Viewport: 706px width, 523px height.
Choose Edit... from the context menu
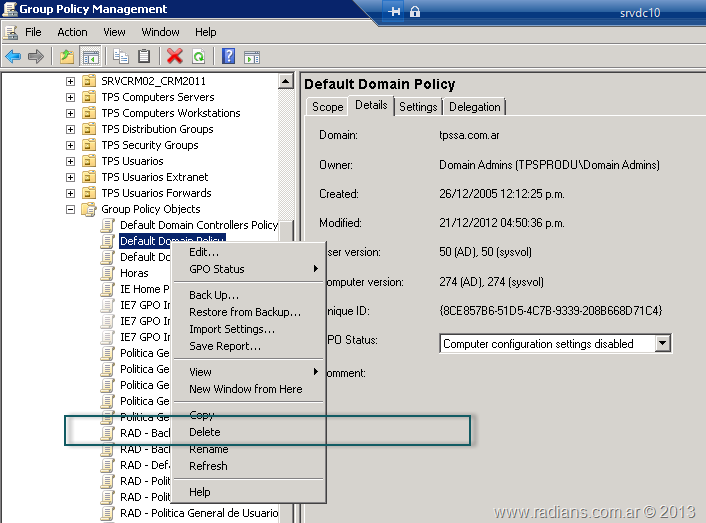point(204,252)
